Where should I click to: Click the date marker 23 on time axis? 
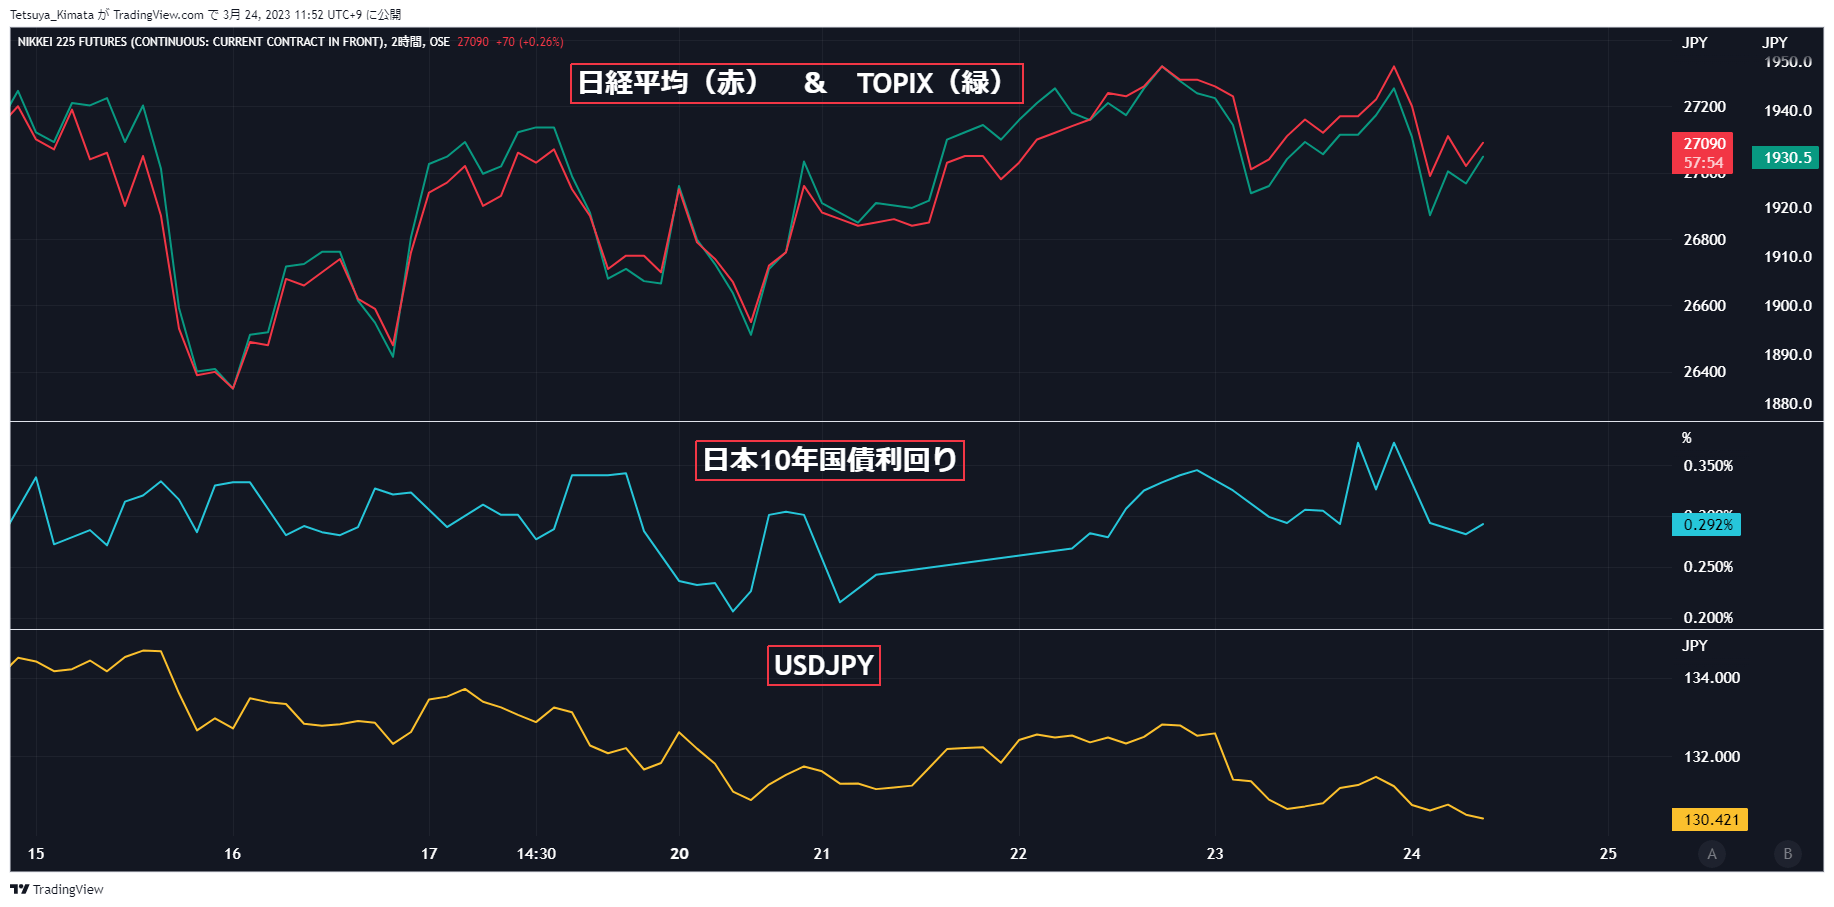click(x=1215, y=854)
